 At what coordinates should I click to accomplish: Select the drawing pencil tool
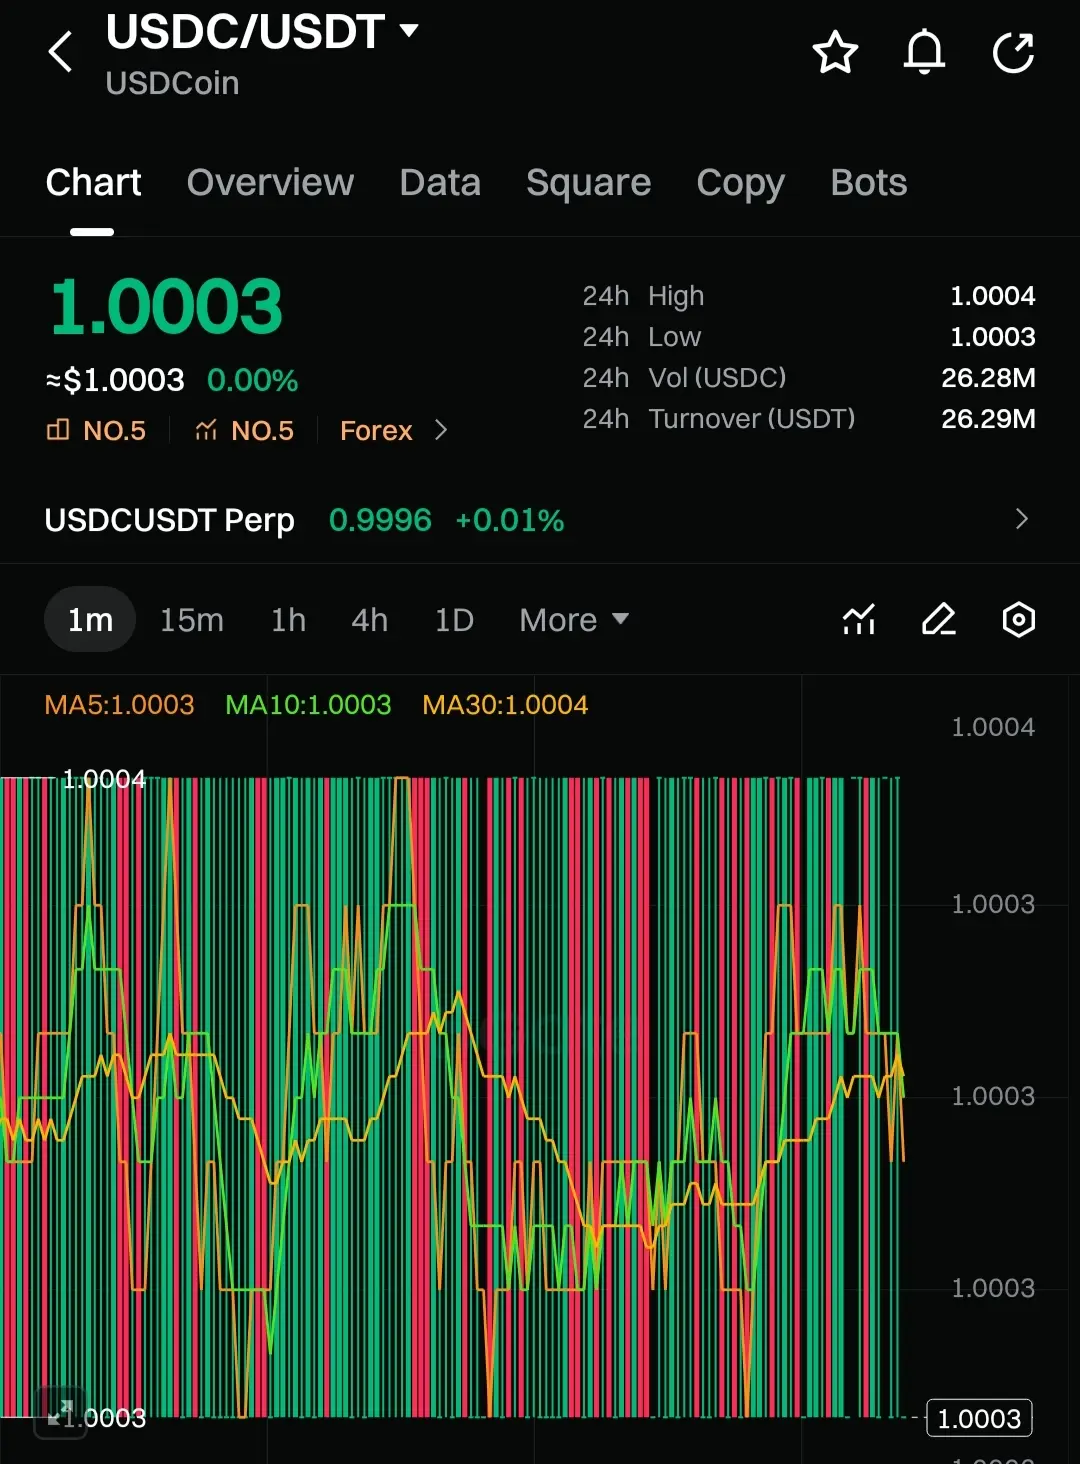coord(939,620)
